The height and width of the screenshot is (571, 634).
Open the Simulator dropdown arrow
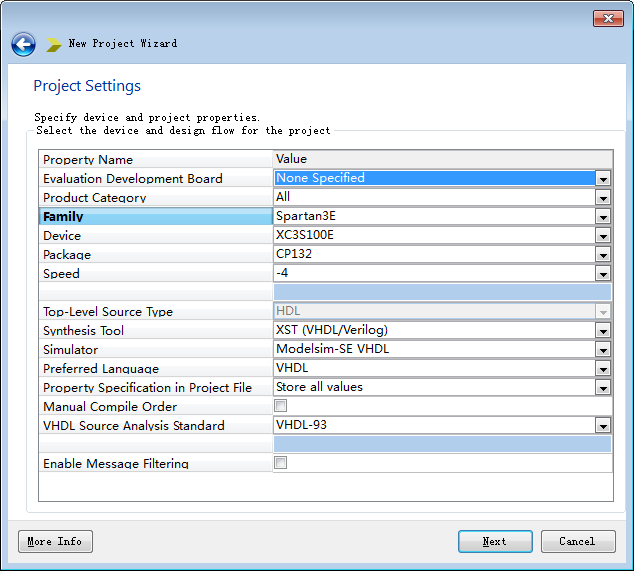click(x=603, y=350)
